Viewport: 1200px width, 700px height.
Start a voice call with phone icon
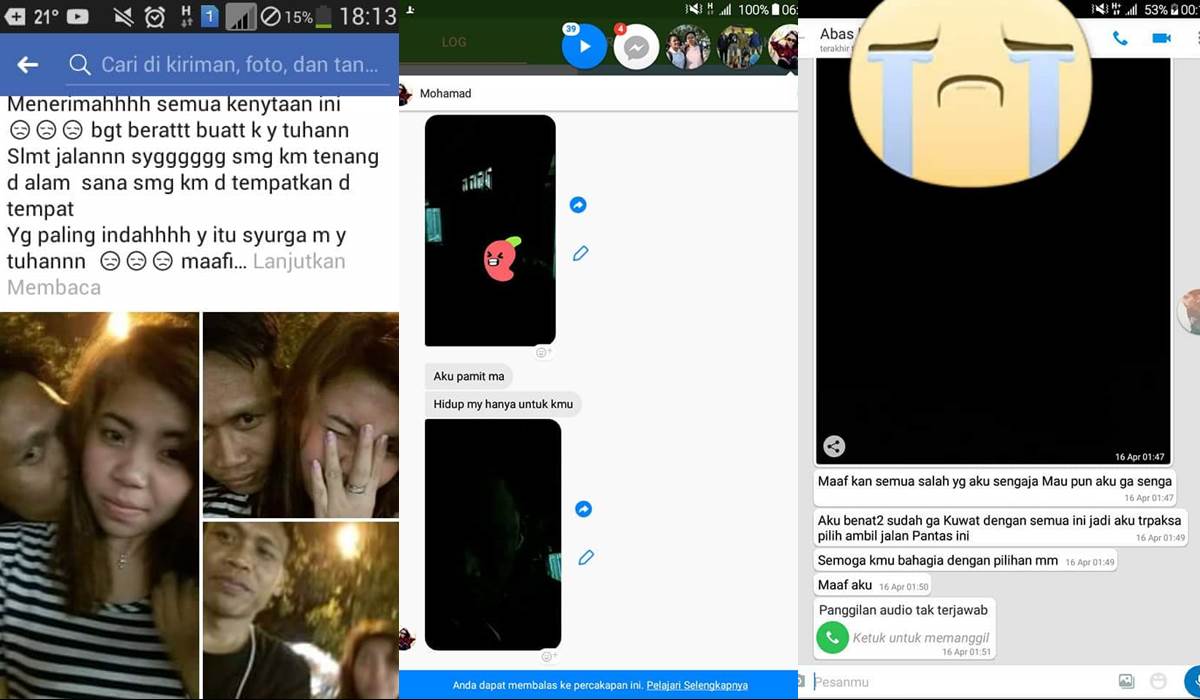(x=1120, y=38)
